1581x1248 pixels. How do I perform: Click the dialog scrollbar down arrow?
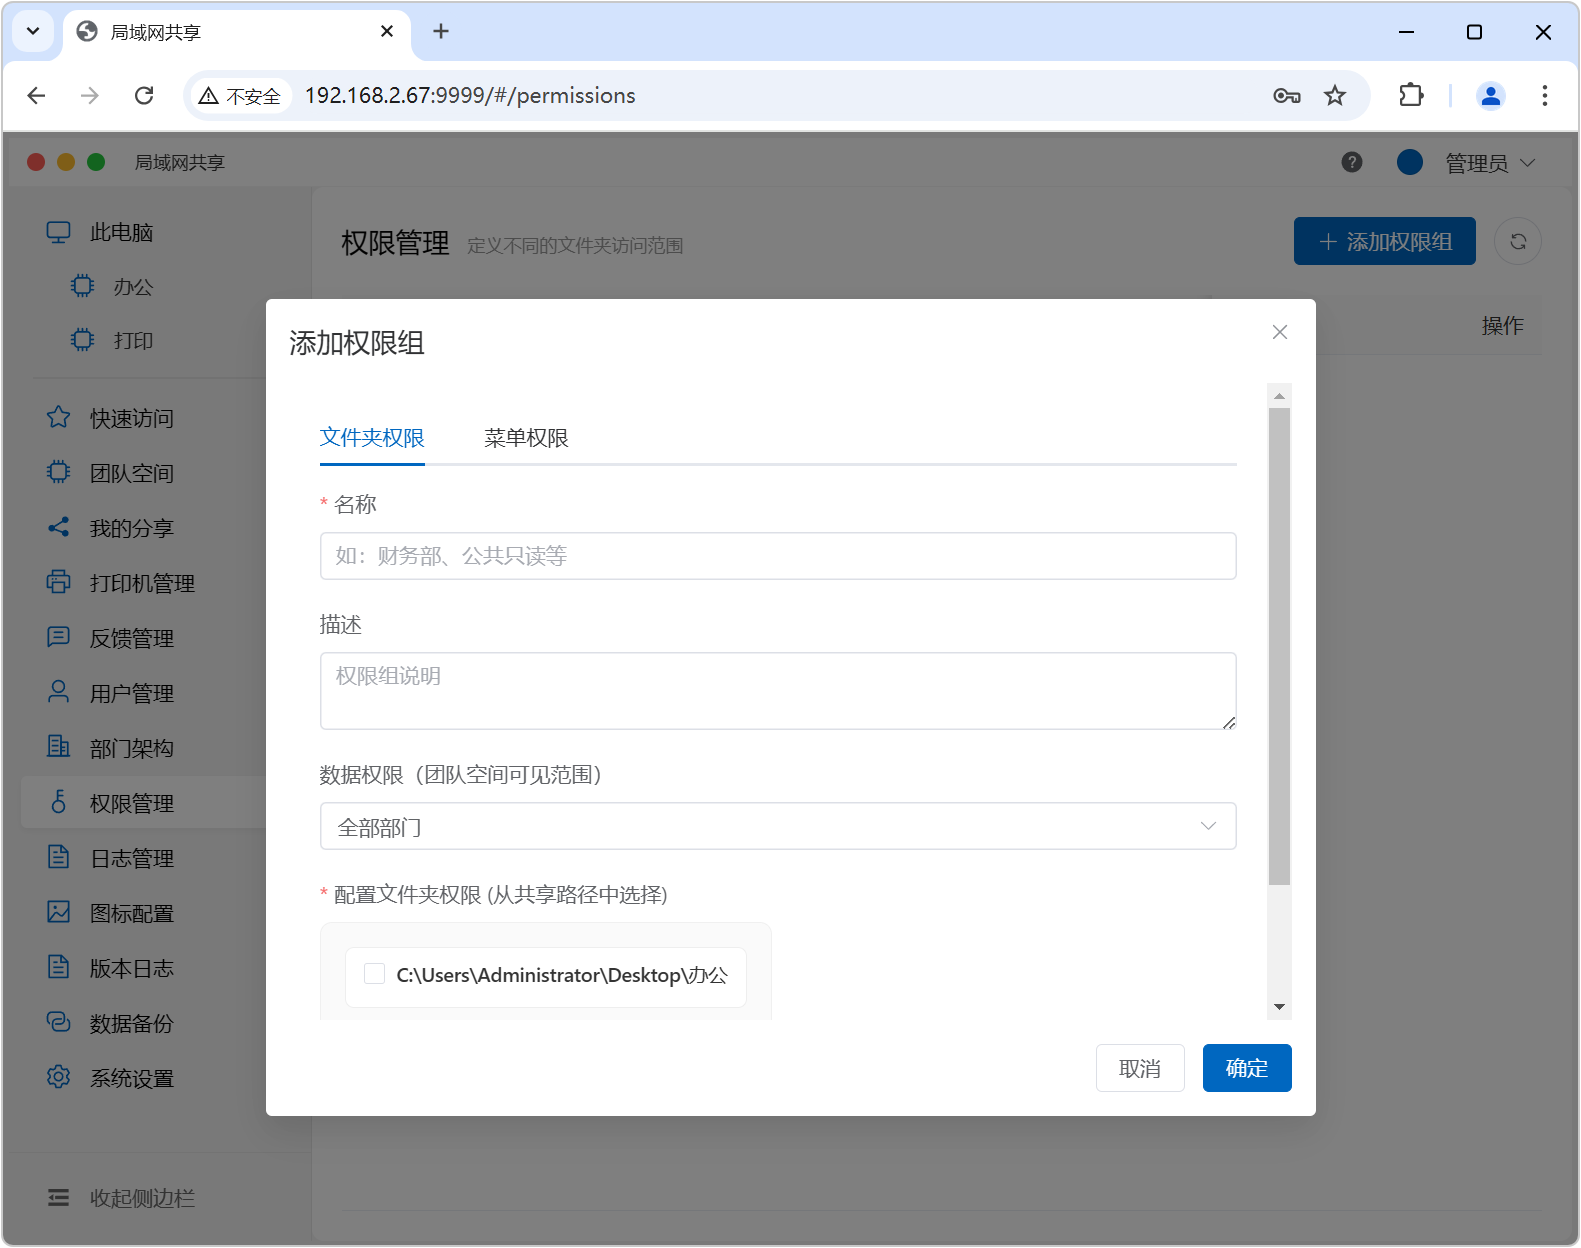(x=1279, y=1007)
